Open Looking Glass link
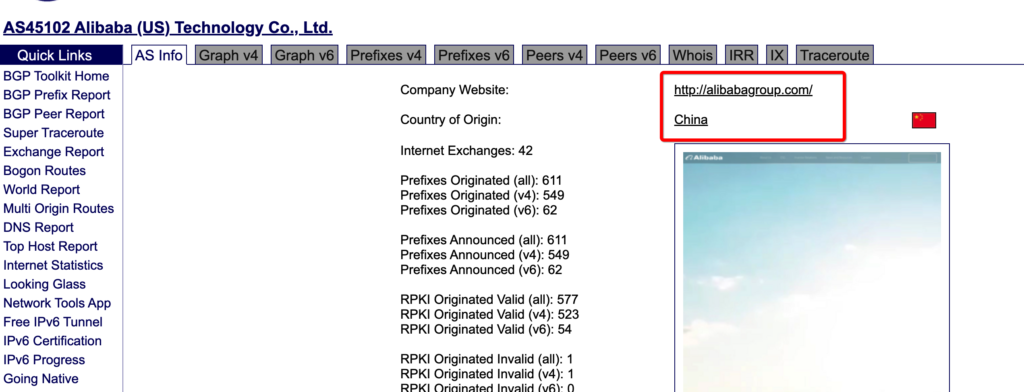The height and width of the screenshot is (392, 1024). coord(44,284)
